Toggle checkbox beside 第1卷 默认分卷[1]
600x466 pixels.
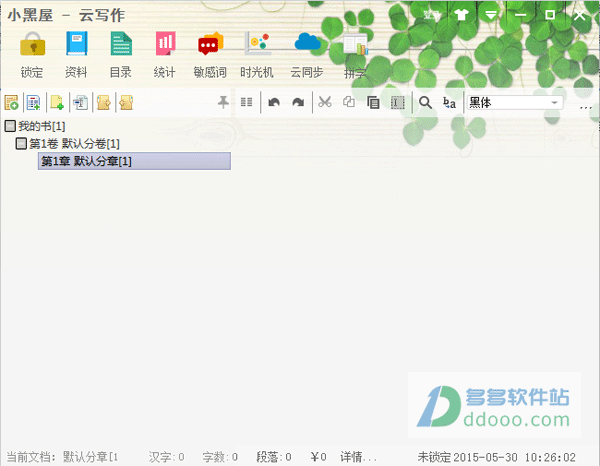point(21,143)
